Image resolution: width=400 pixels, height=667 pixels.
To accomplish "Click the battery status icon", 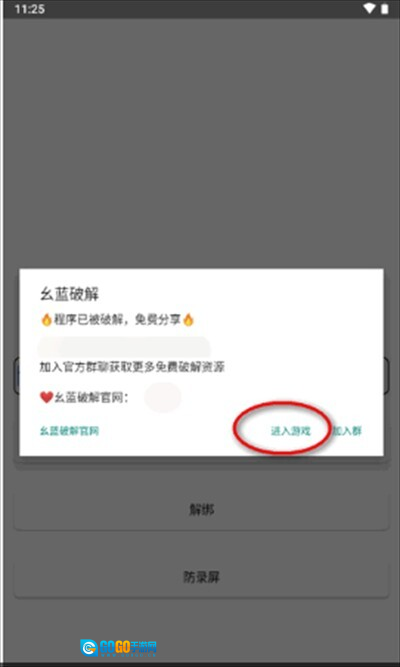I will [385, 9].
